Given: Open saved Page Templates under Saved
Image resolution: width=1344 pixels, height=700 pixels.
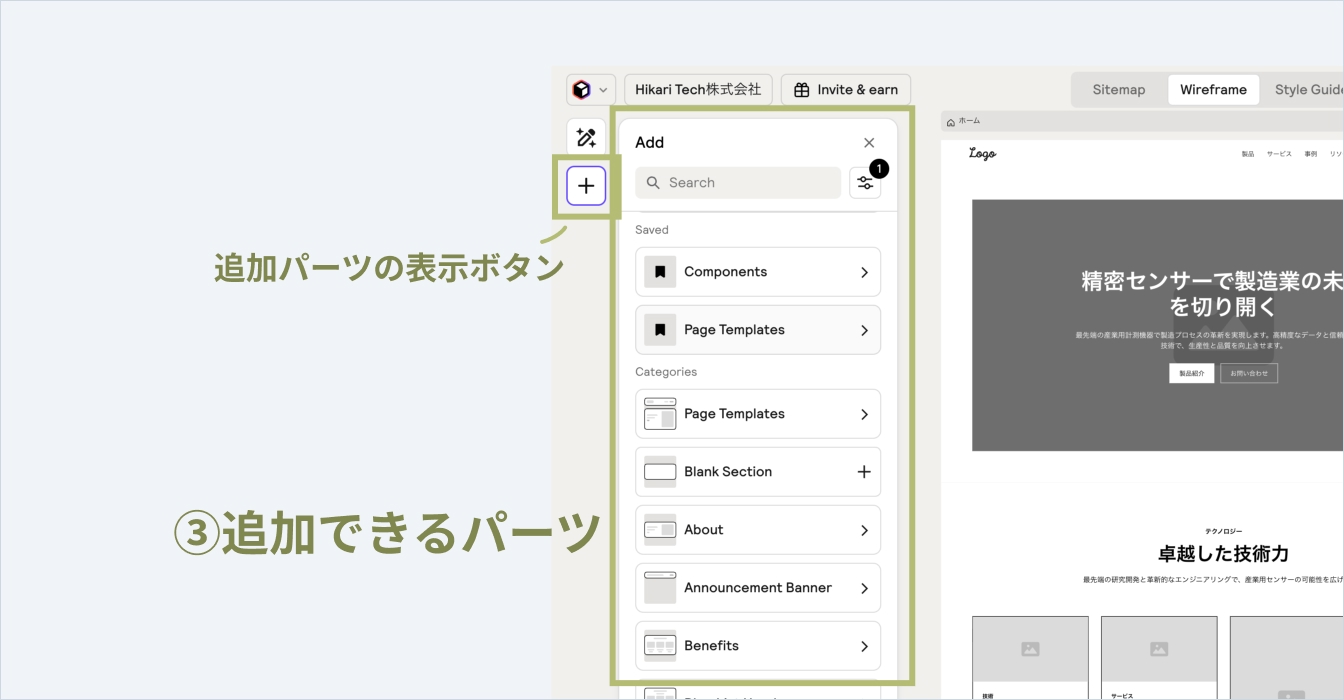Looking at the screenshot, I should (758, 330).
